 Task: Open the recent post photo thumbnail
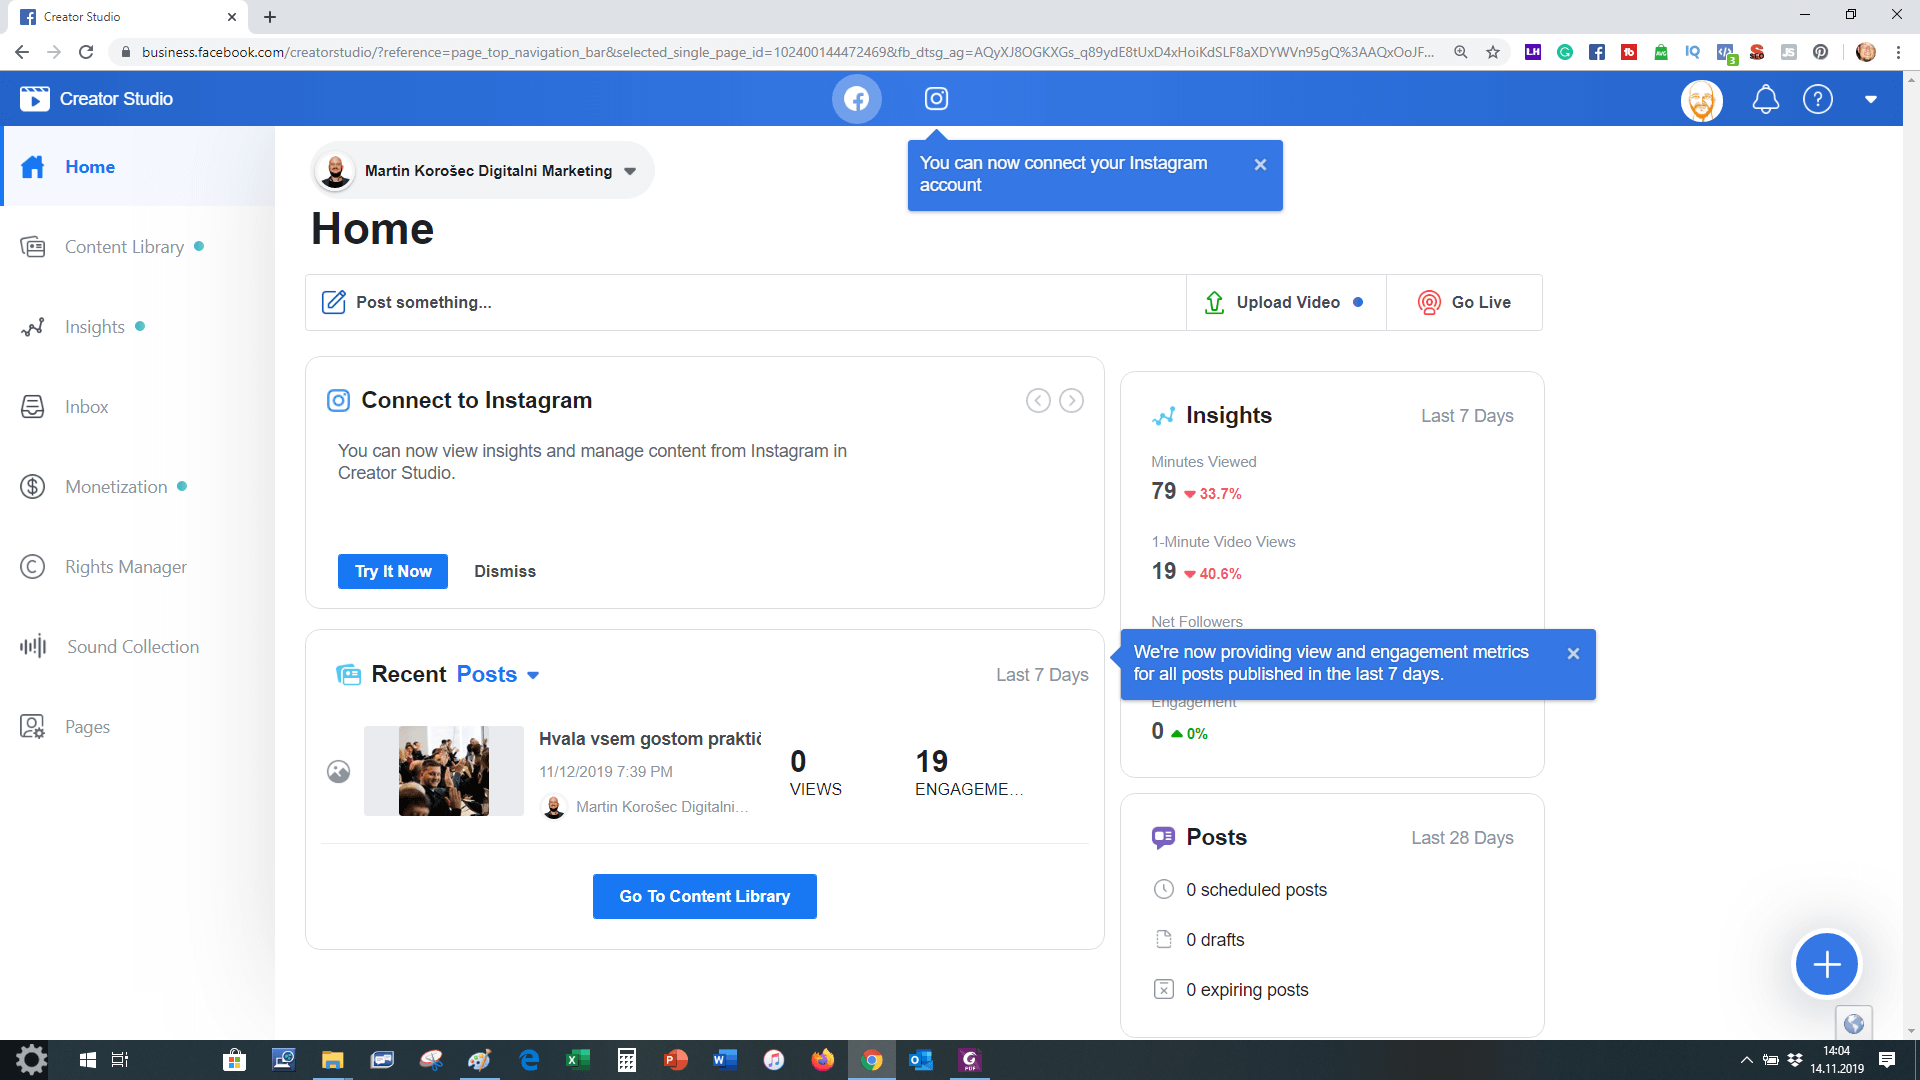point(443,771)
